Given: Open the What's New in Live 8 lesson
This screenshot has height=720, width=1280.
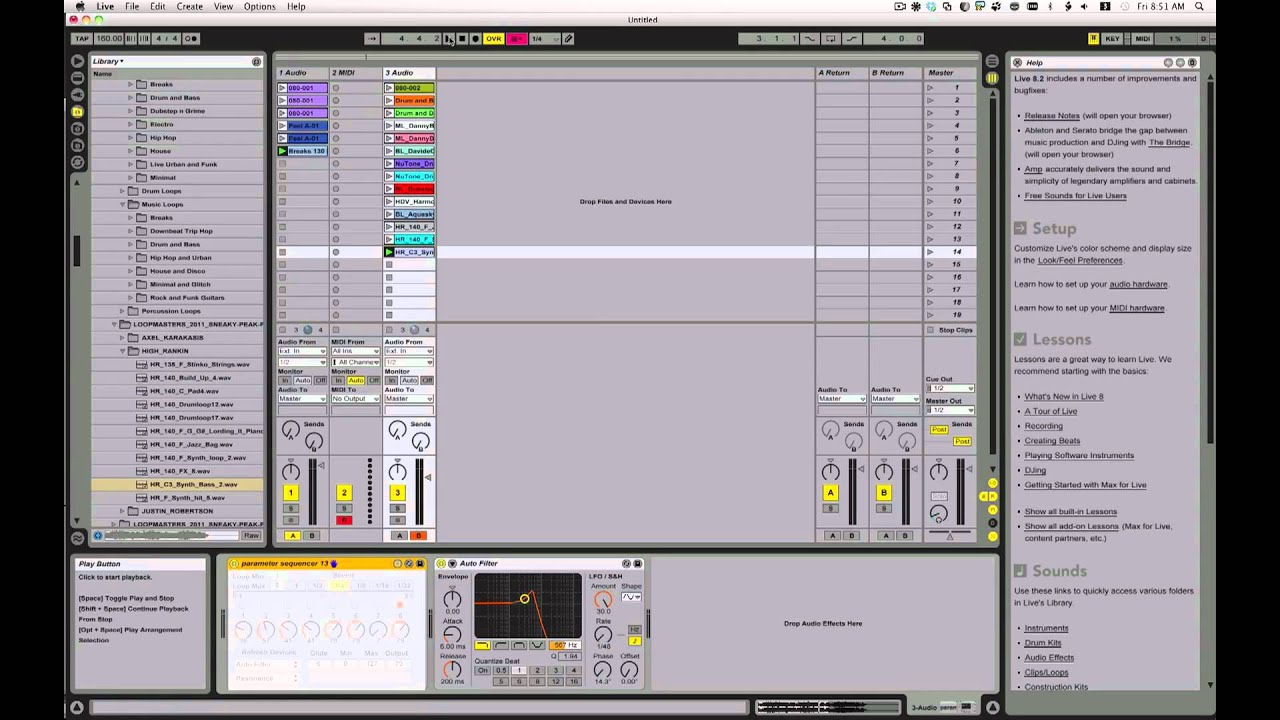Looking at the screenshot, I should [1064, 396].
